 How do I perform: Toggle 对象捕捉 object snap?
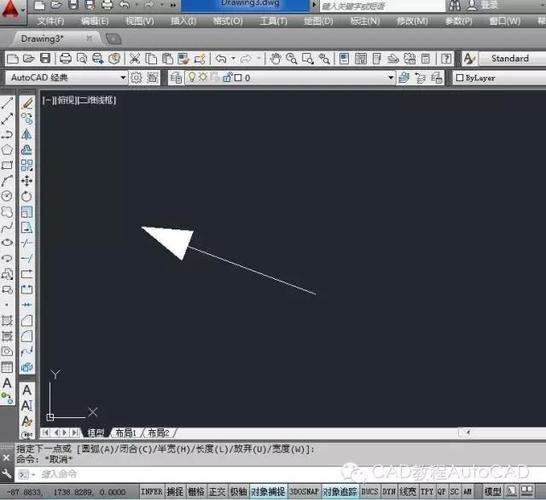point(268,492)
